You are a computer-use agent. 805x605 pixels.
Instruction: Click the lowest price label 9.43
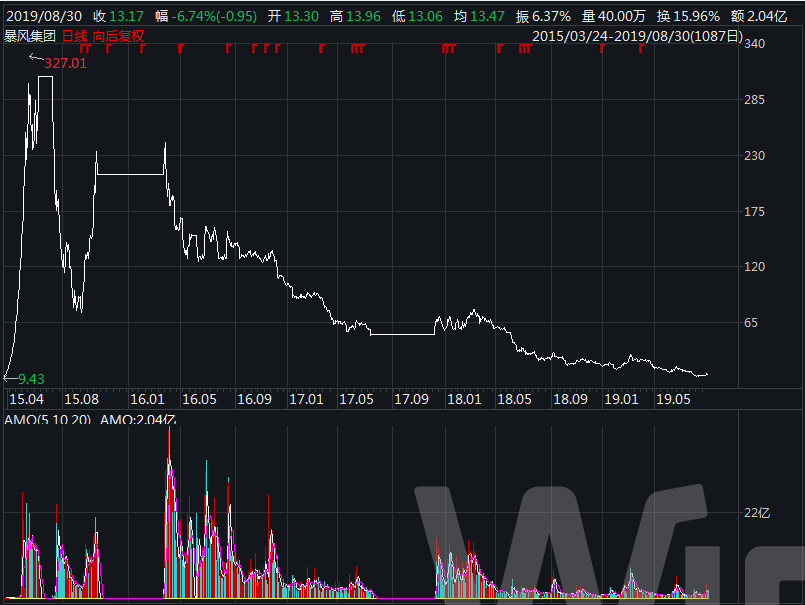click(31, 379)
